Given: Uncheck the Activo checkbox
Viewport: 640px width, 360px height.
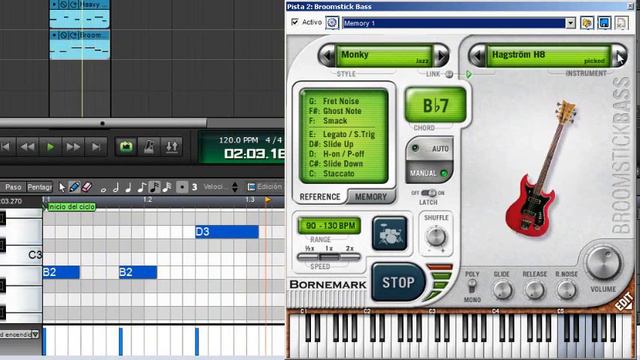Looking at the screenshot, I should [295, 22].
